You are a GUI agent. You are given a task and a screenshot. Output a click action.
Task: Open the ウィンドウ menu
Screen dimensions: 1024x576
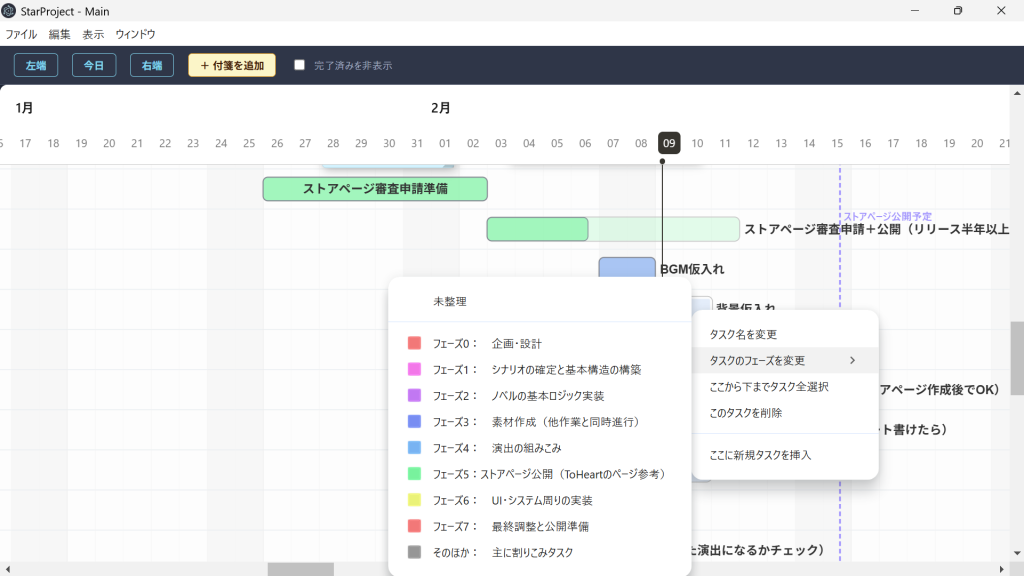135,34
